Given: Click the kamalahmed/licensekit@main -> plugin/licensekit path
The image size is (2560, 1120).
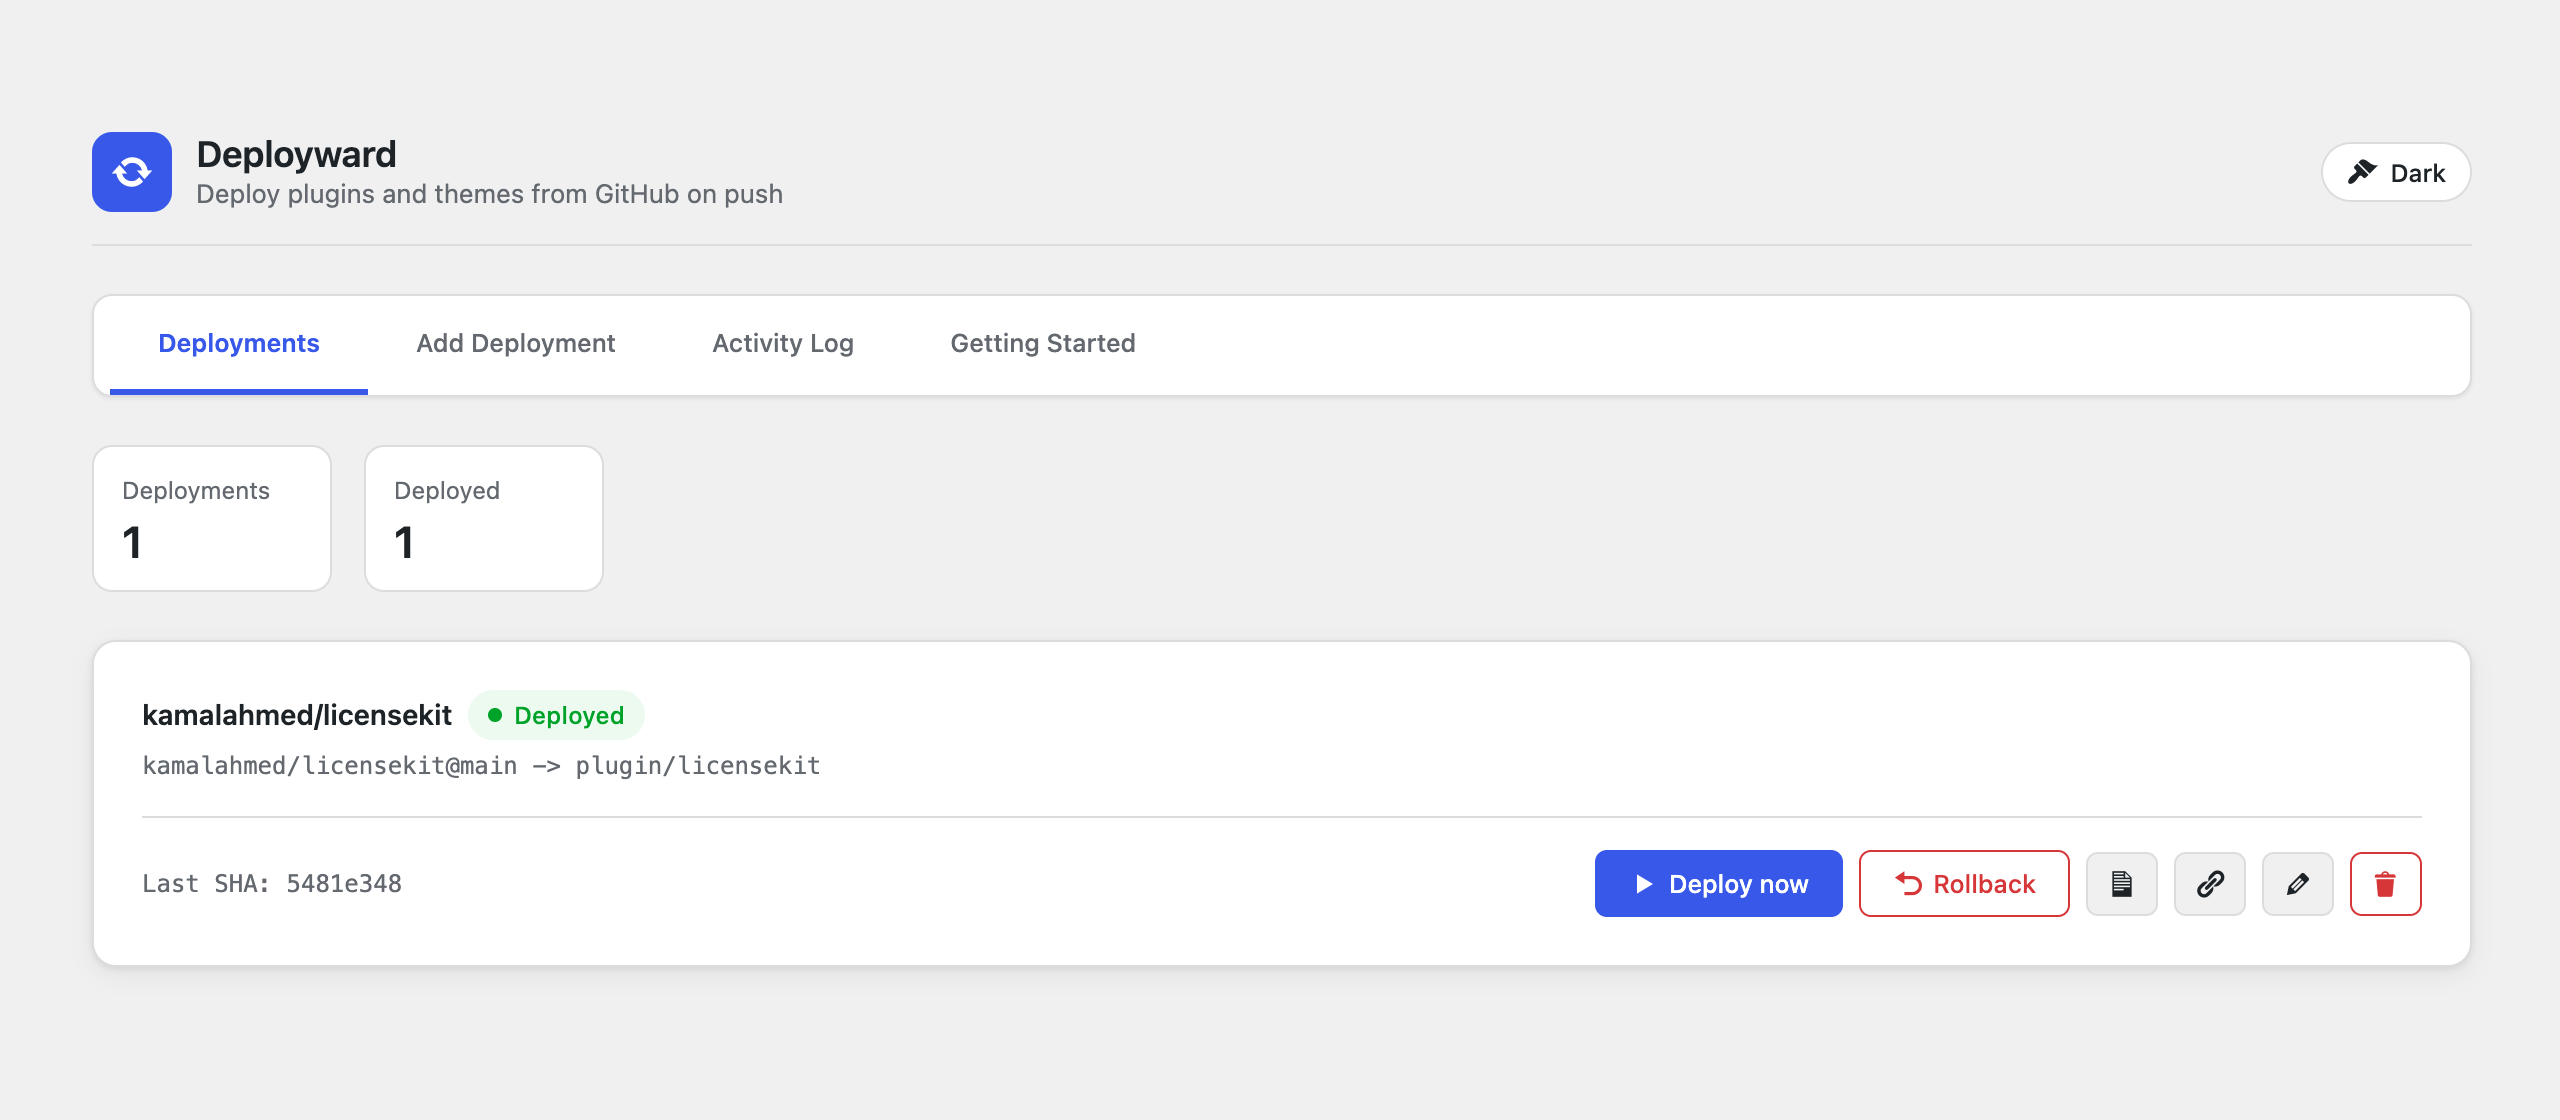Looking at the screenshot, I should click(x=481, y=766).
